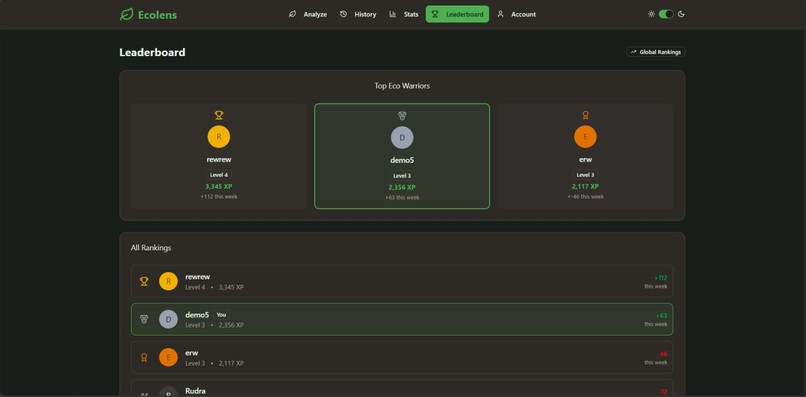Click the 2,117 XP text in erw card

click(x=585, y=186)
